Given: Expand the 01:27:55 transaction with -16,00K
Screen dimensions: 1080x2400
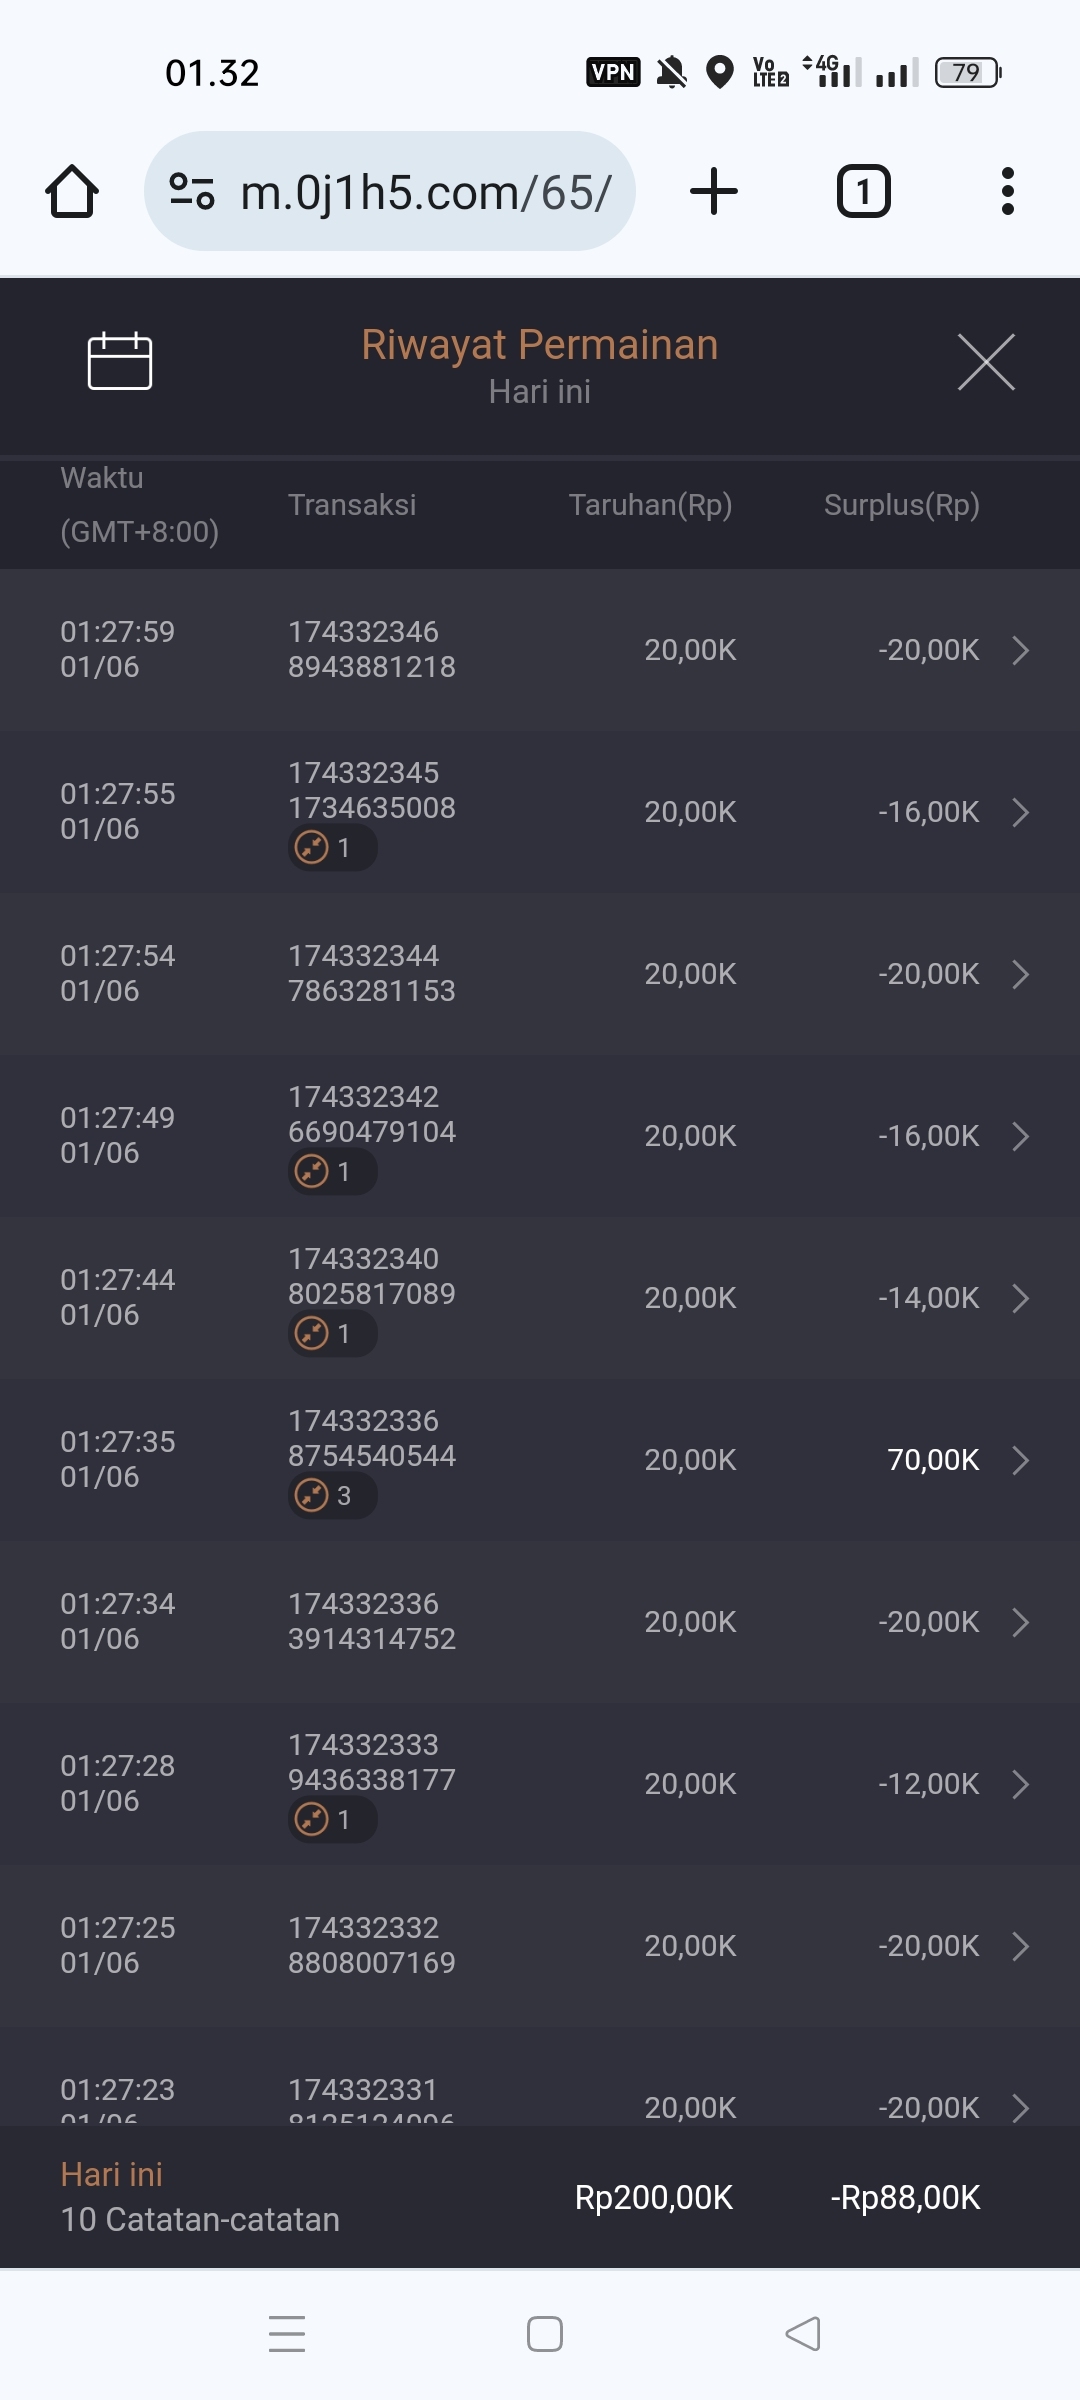Looking at the screenshot, I should point(1020,812).
